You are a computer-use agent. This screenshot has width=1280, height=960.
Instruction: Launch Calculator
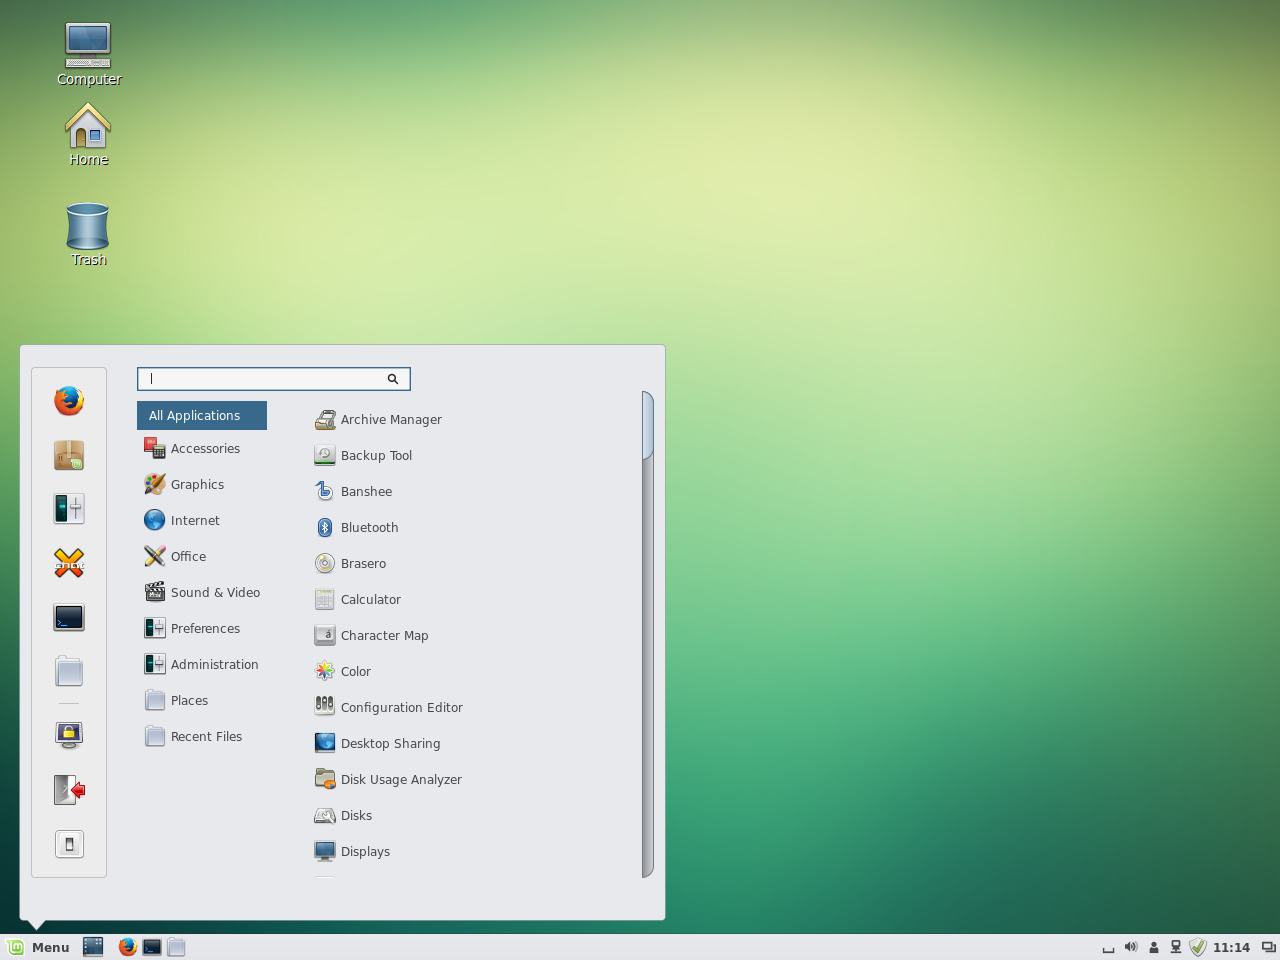tap(358, 600)
